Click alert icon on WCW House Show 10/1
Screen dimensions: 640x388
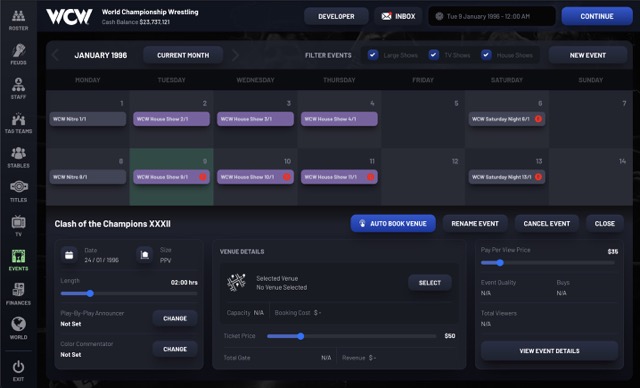(x=287, y=177)
